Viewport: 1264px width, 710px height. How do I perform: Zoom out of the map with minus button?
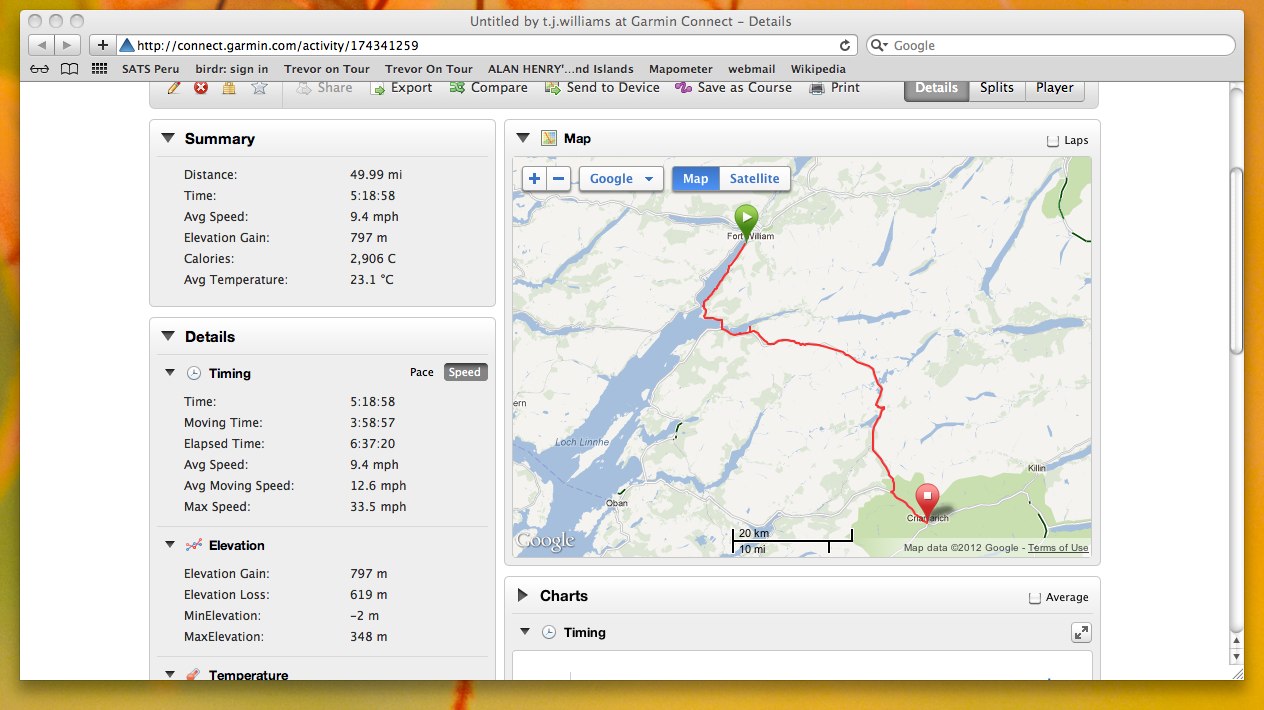tap(559, 179)
